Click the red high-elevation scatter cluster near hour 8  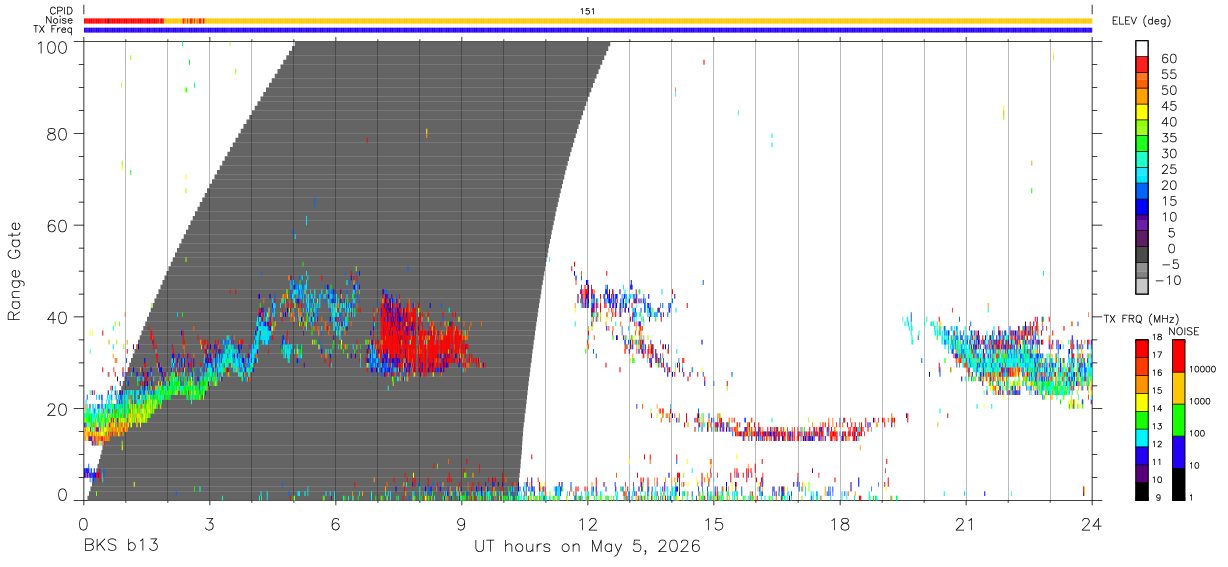coord(420,340)
